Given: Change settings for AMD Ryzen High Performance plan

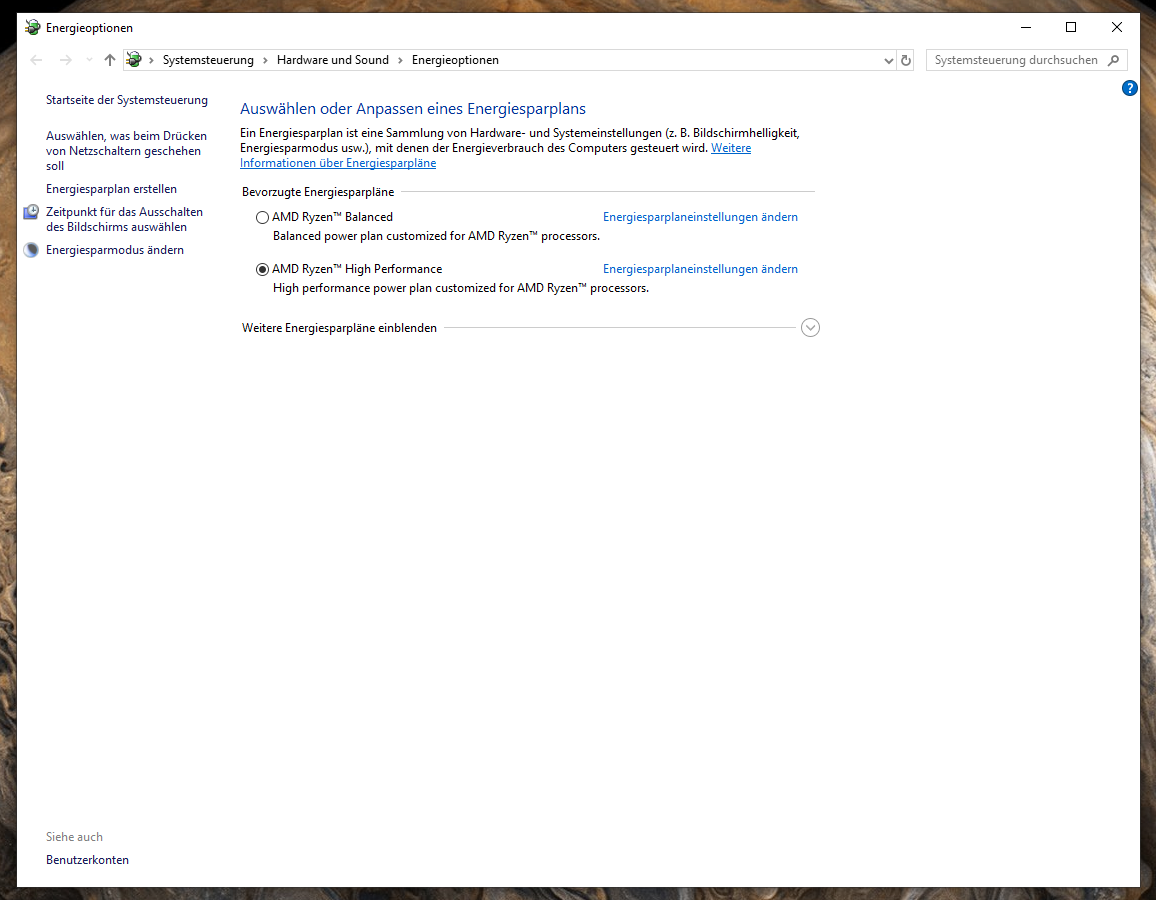Looking at the screenshot, I should coord(700,269).
